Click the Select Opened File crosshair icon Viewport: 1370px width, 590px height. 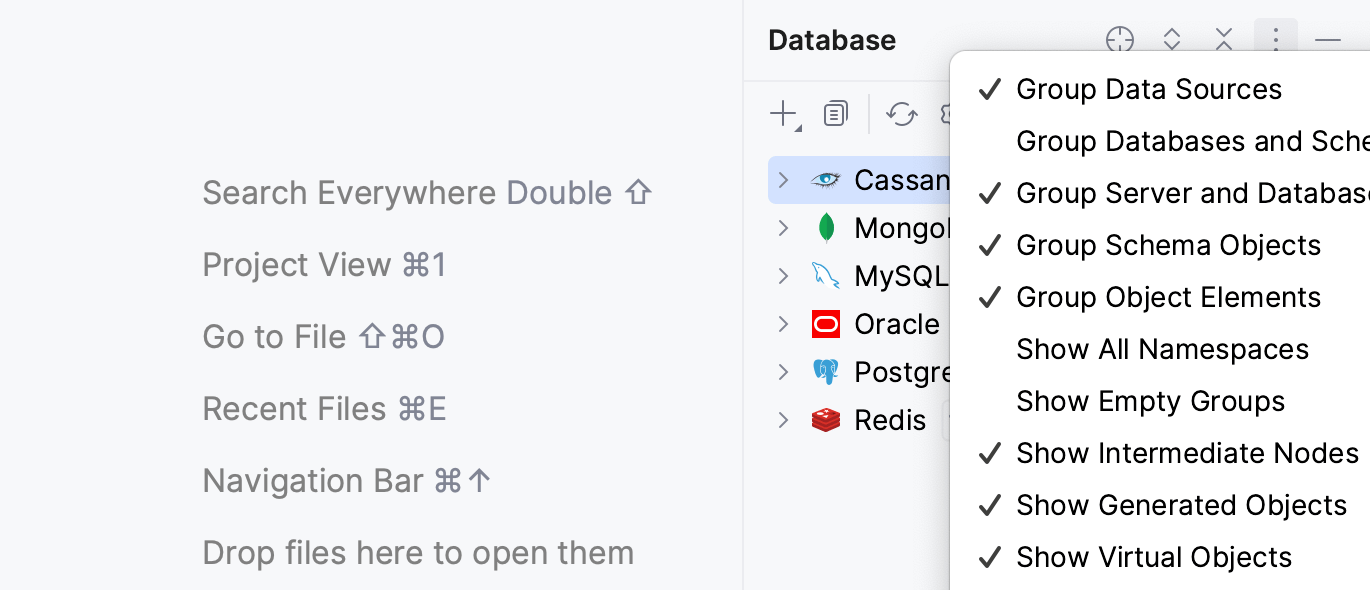[1120, 40]
